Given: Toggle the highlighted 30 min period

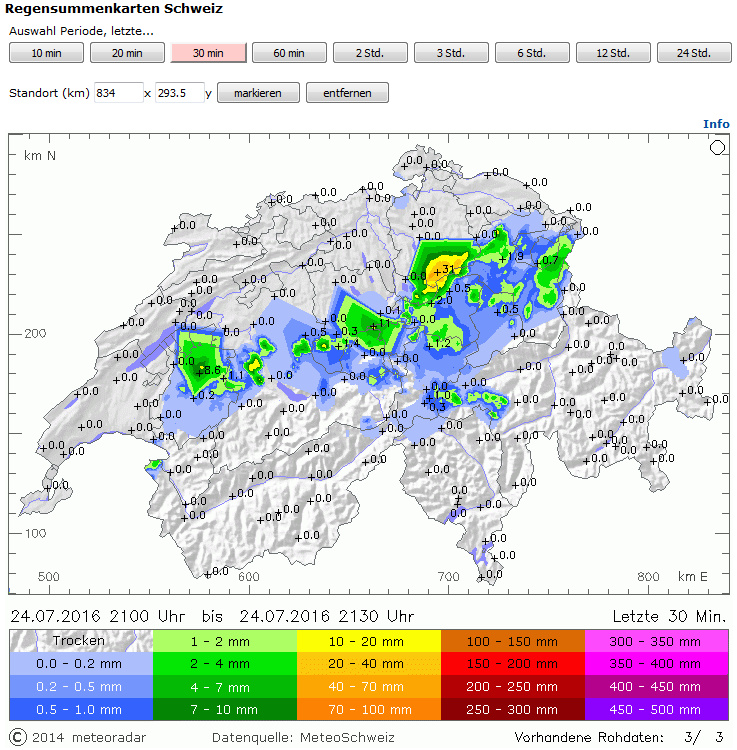Looking at the screenshot, I should (208, 53).
